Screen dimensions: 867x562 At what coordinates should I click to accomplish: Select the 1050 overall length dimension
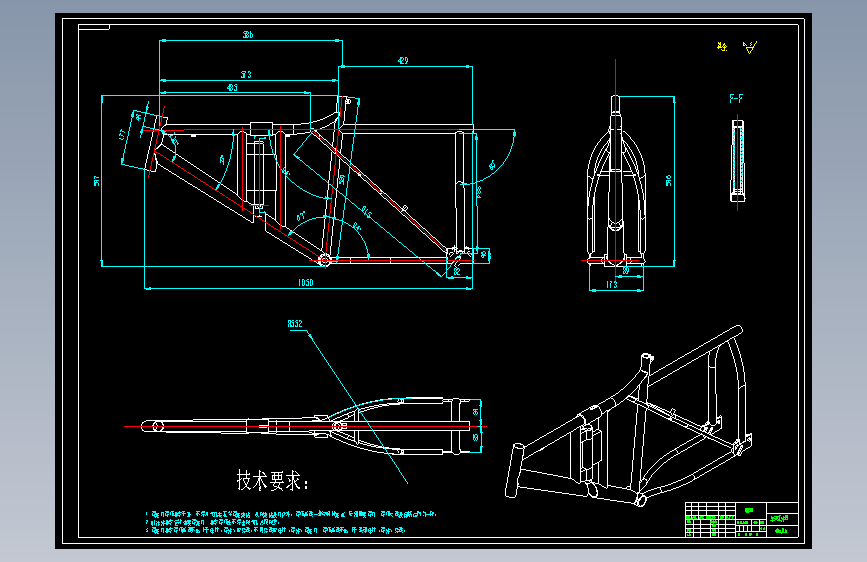305,283
